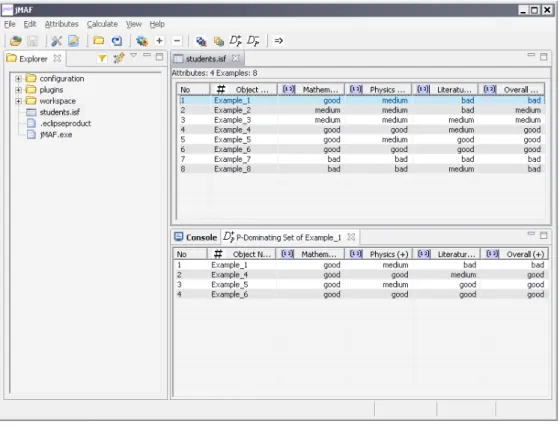
Task: Select Example_8 row in students table
Action: click(361, 169)
